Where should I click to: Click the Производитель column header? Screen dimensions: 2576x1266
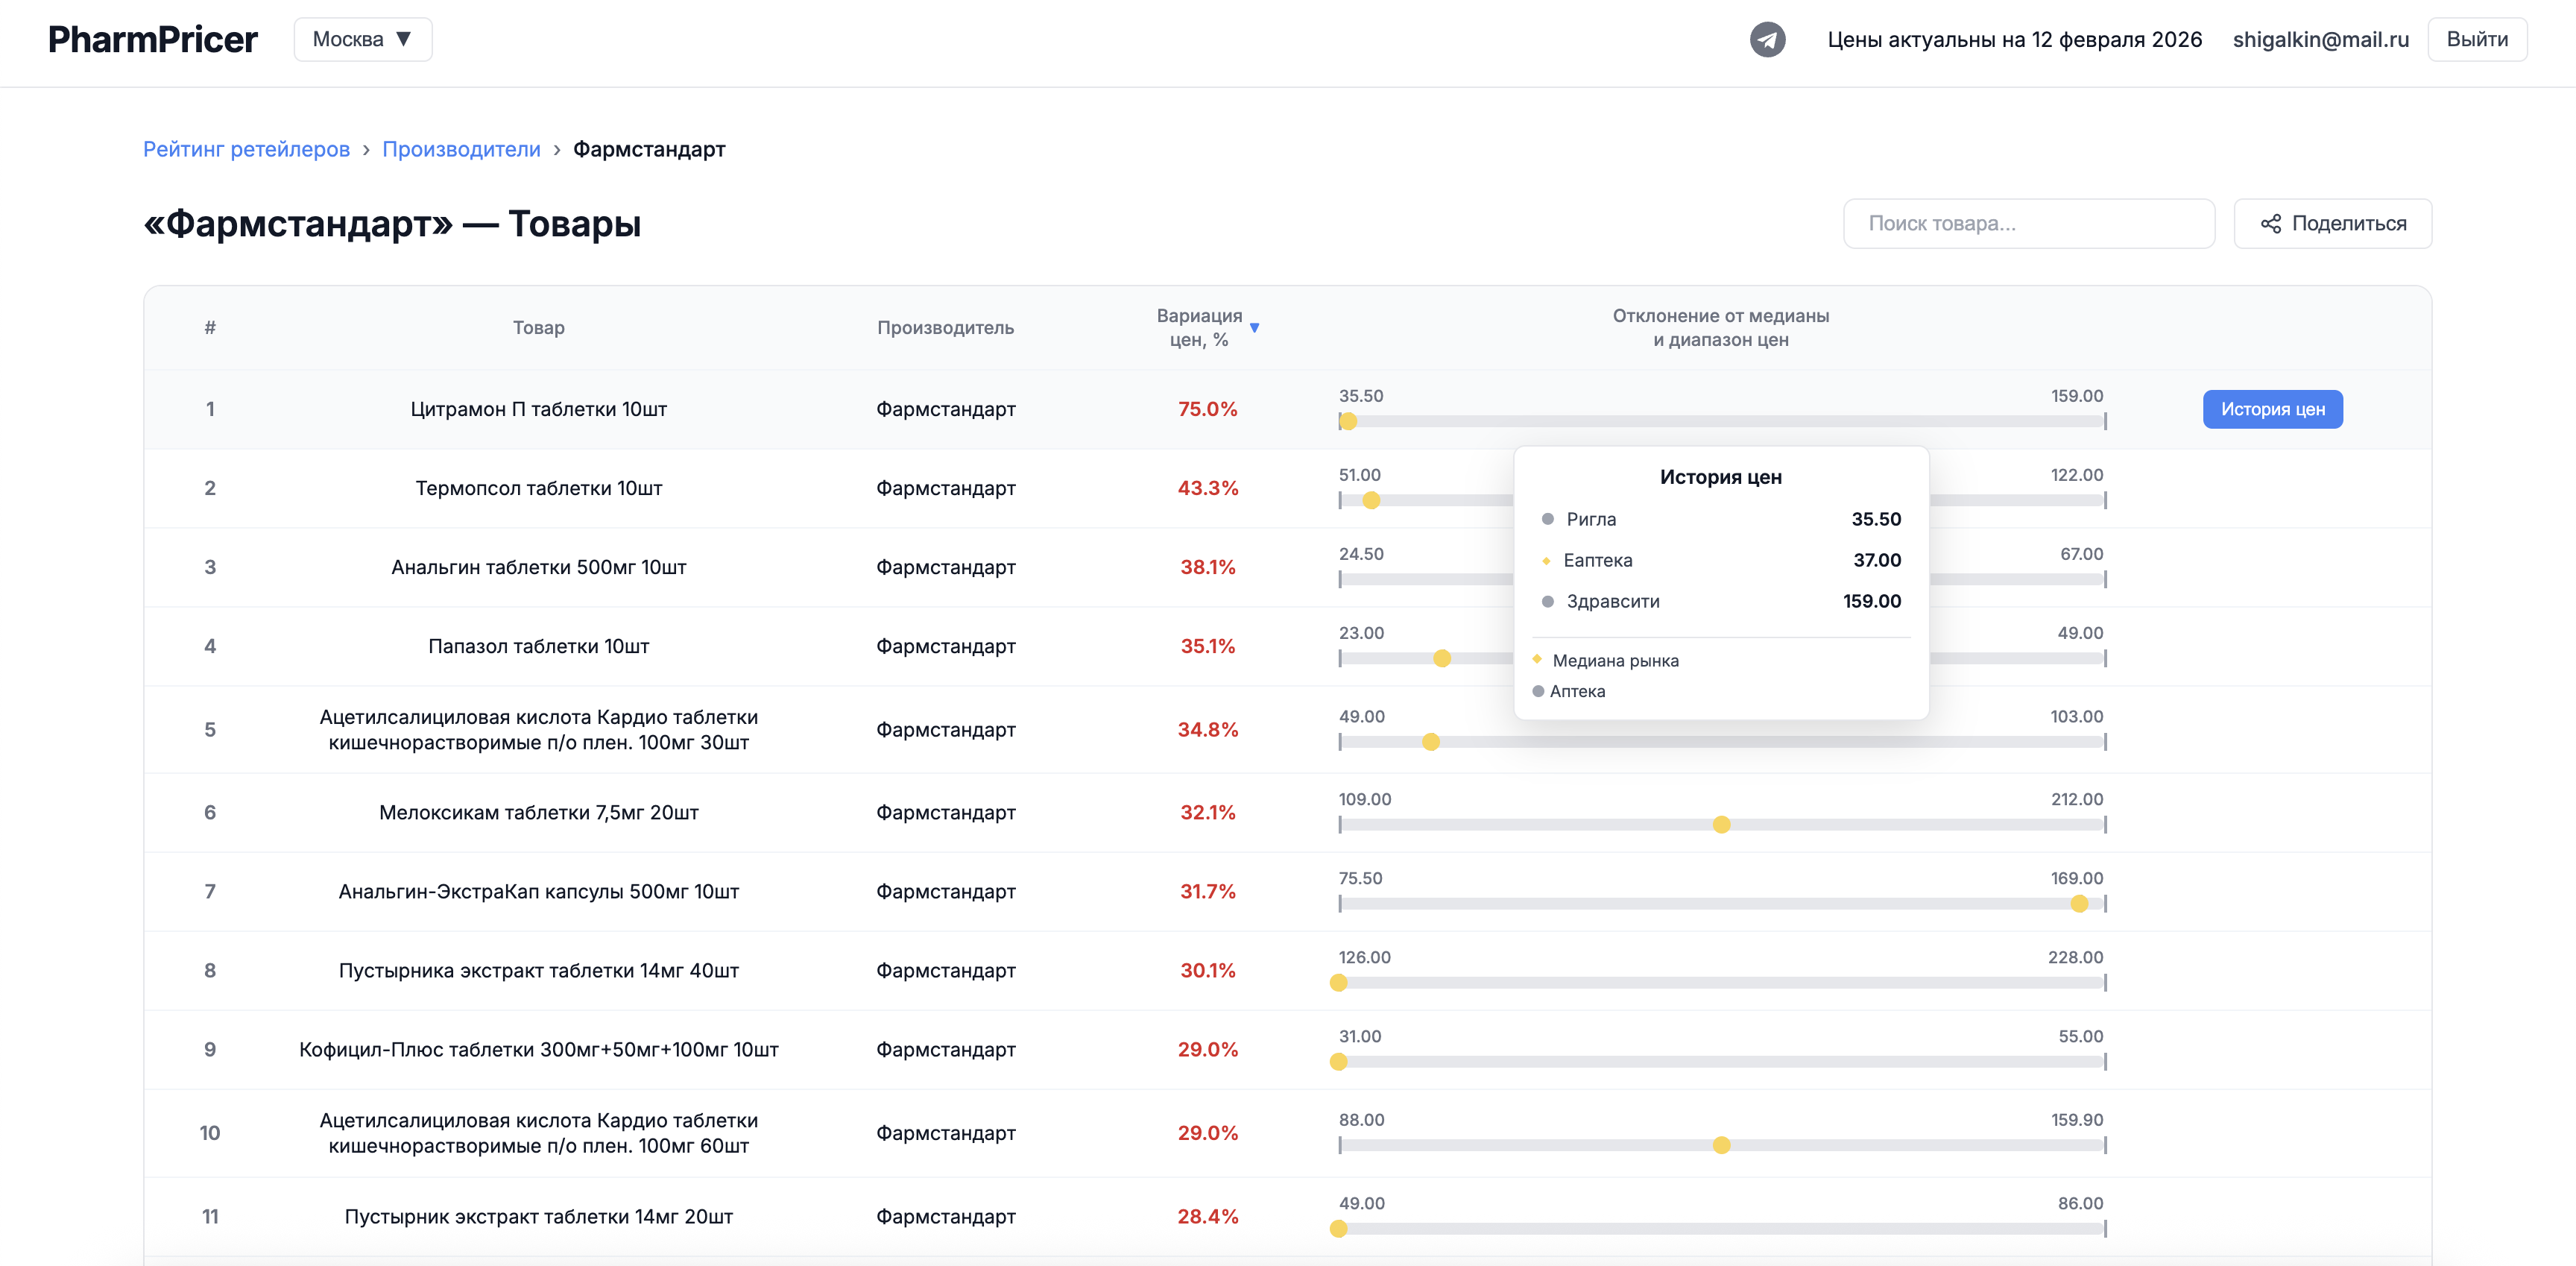point(945,327)
